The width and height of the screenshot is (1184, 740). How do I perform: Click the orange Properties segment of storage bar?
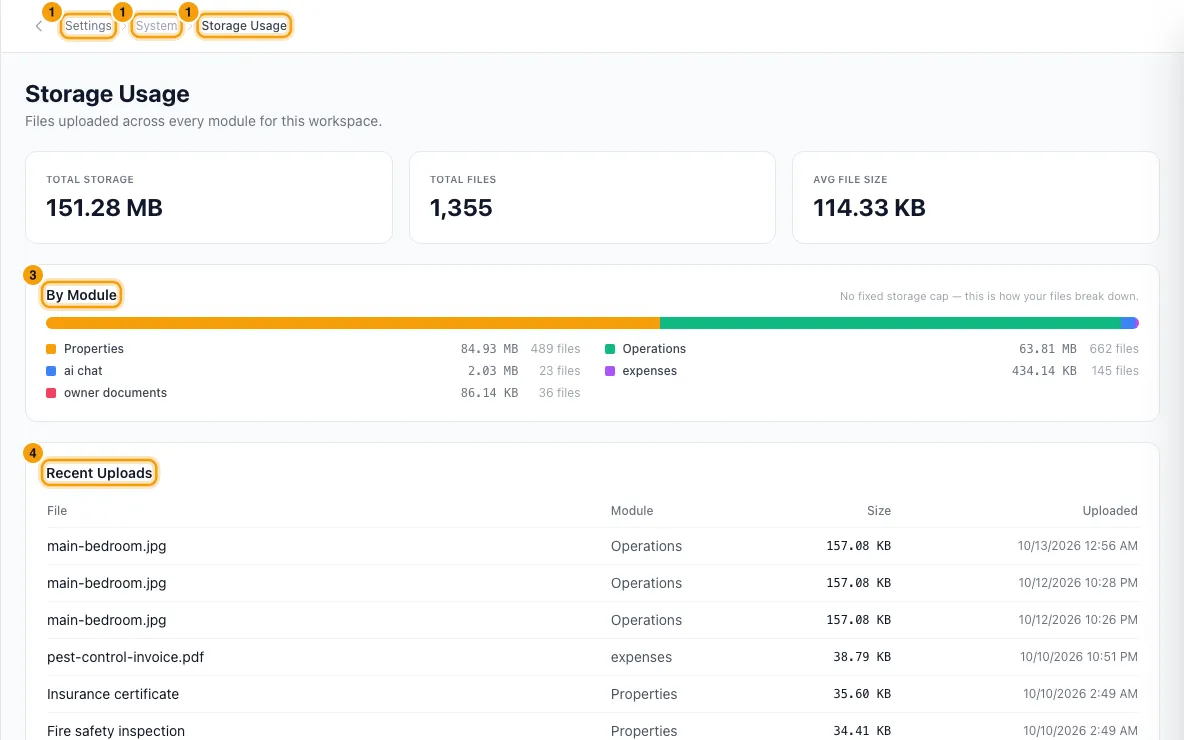353,323
